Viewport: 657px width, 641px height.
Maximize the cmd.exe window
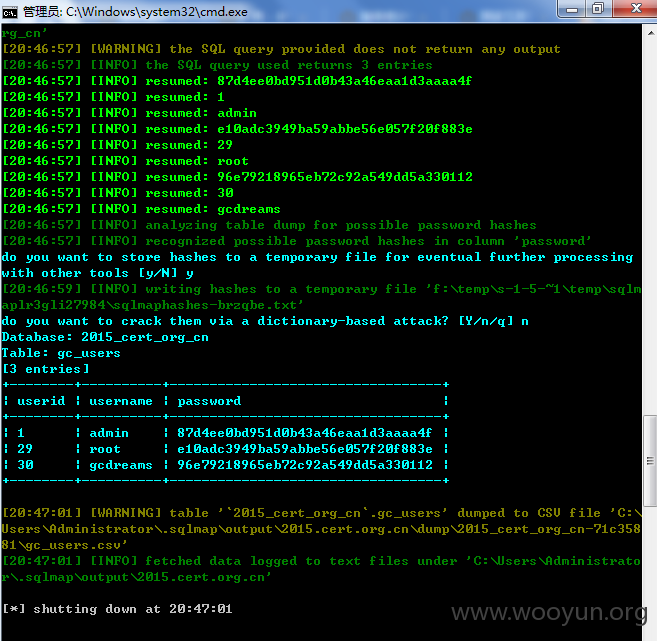[598, 9]
